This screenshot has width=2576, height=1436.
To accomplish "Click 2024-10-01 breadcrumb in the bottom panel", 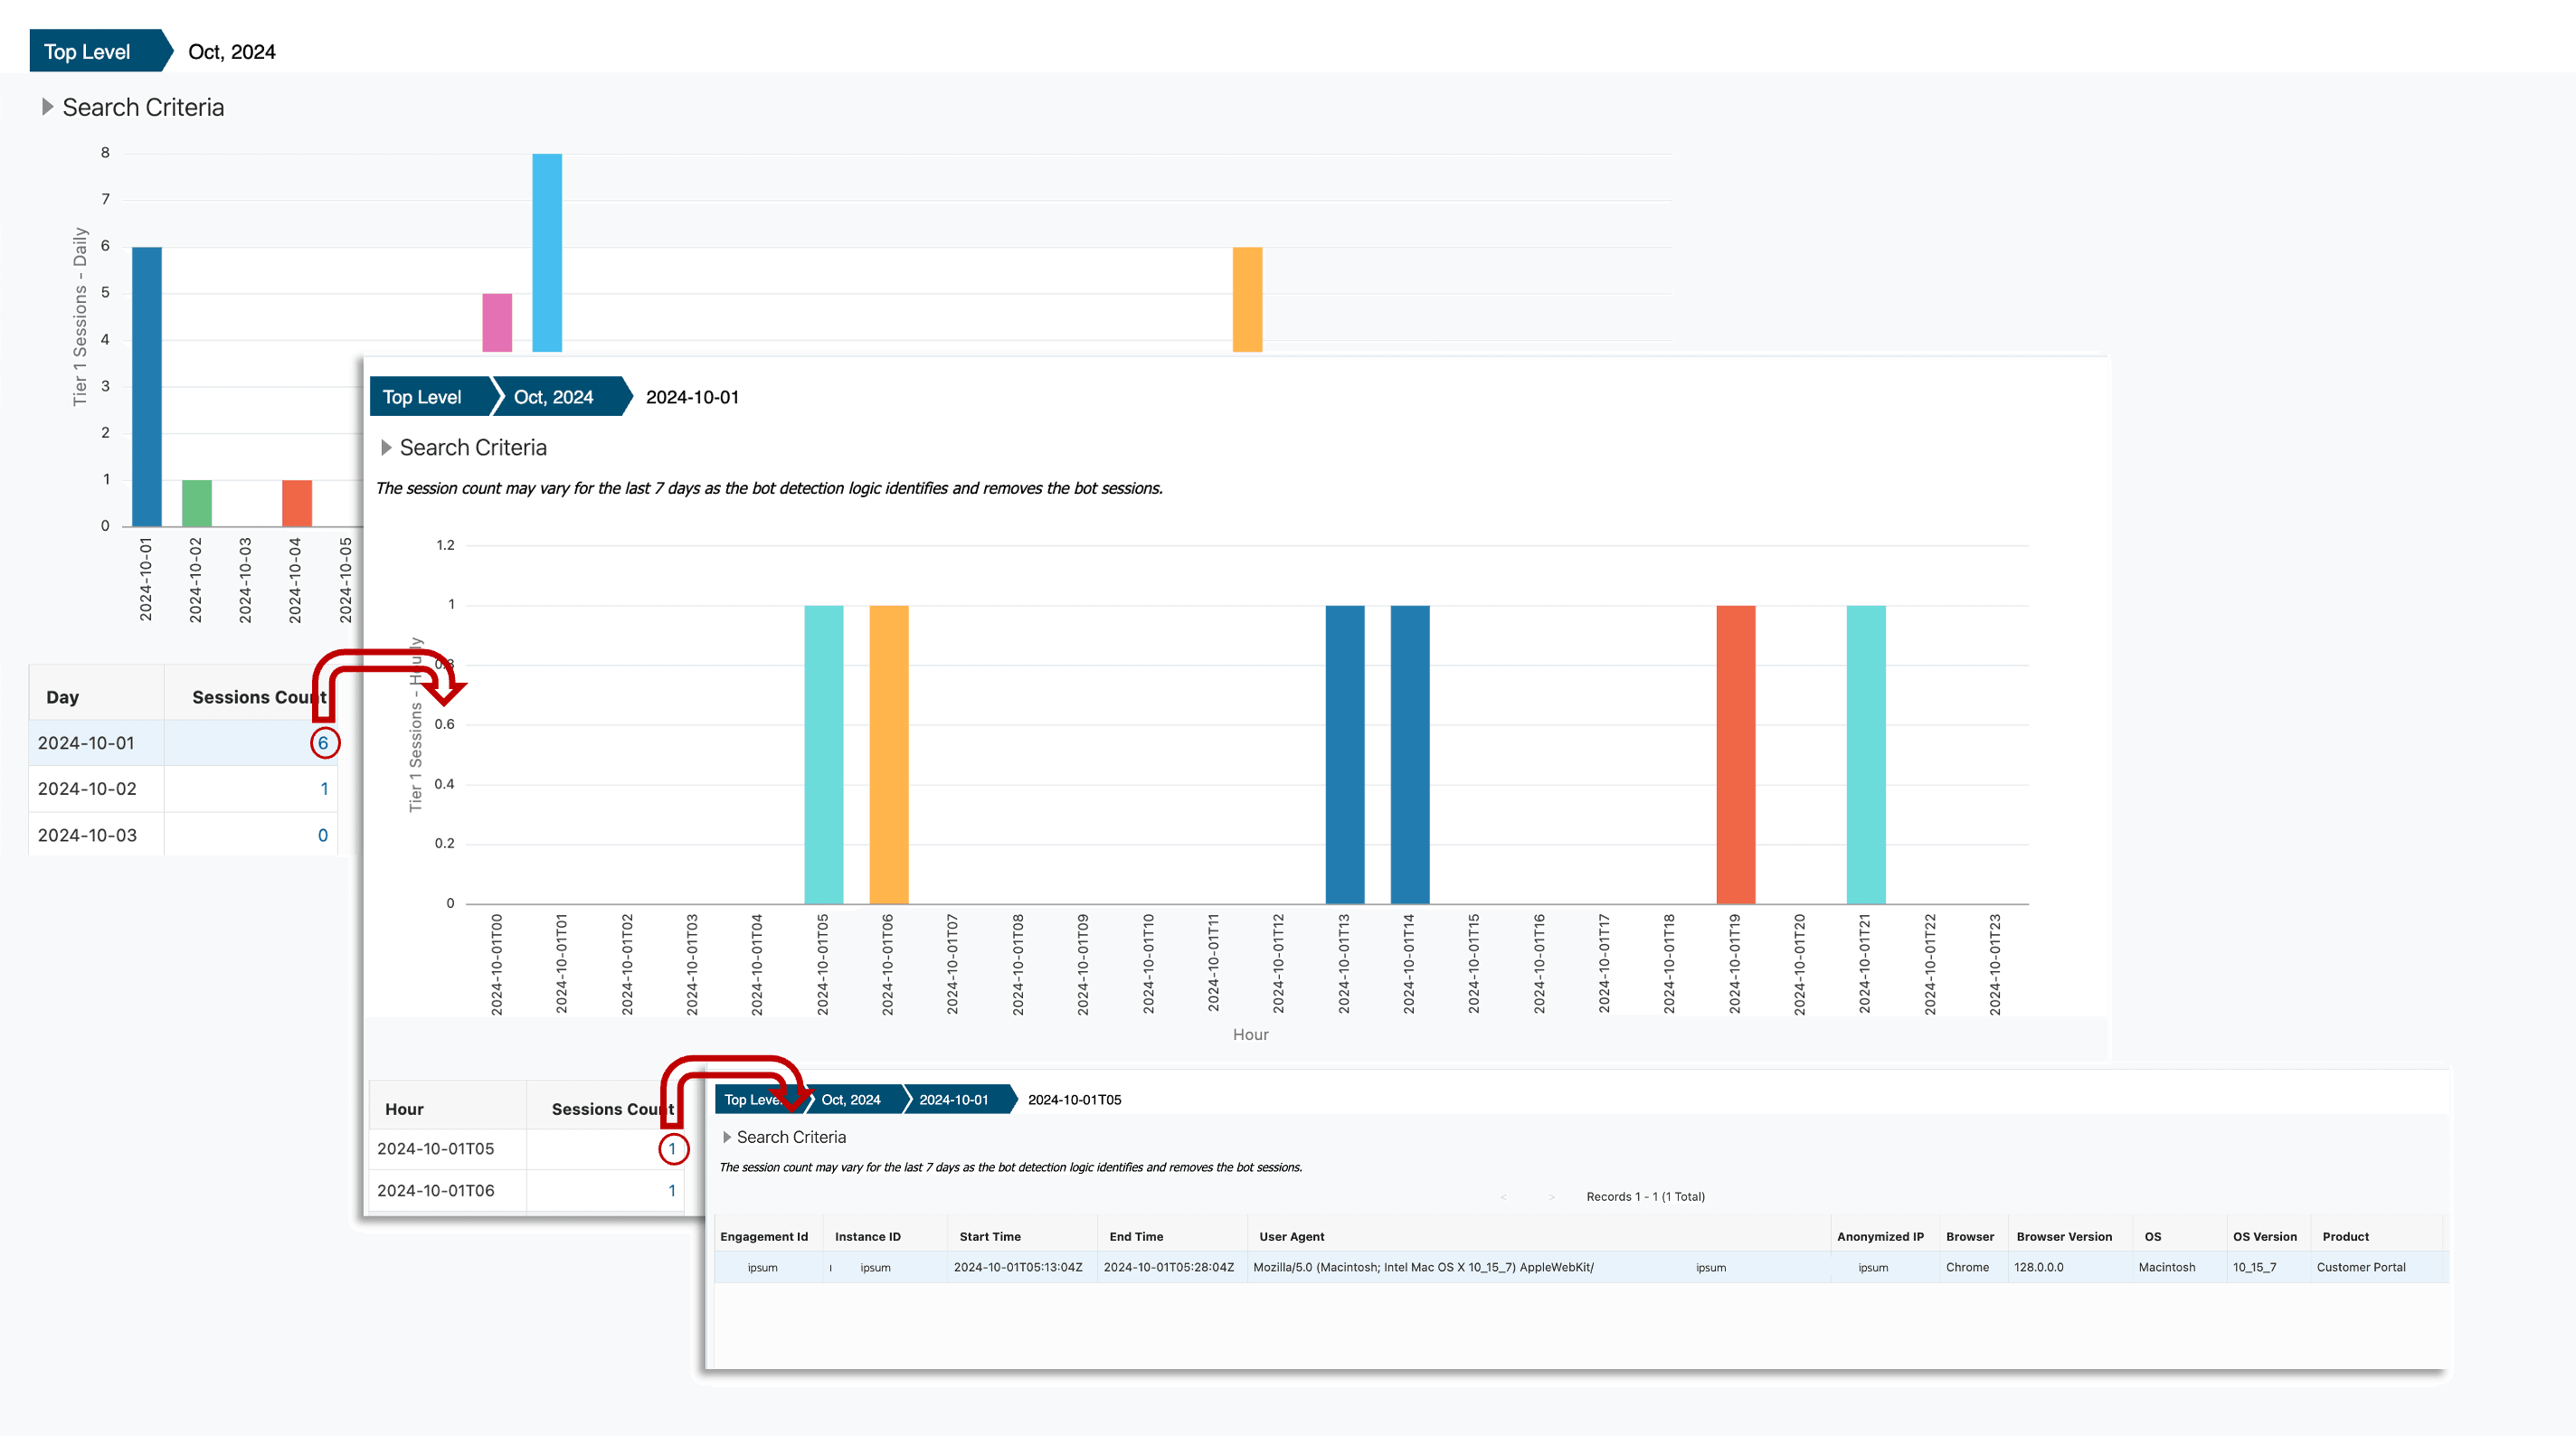I will (x=953, y=1099).
